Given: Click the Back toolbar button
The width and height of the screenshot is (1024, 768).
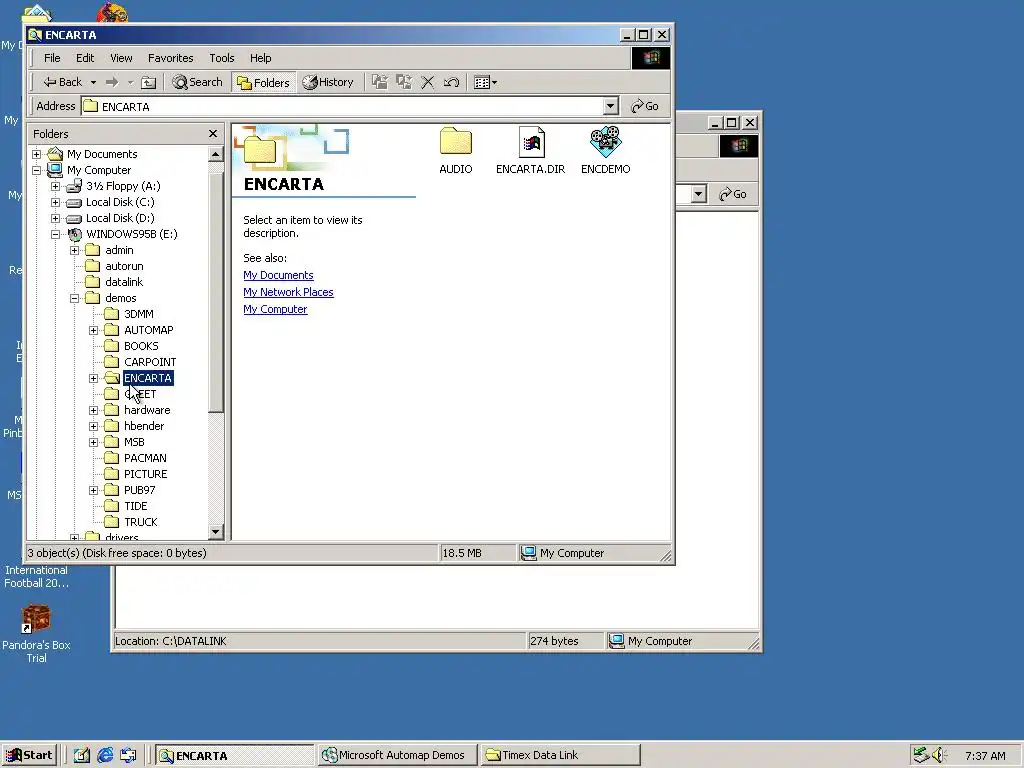Looking at the screenshot, I should (x=62, y=82).
